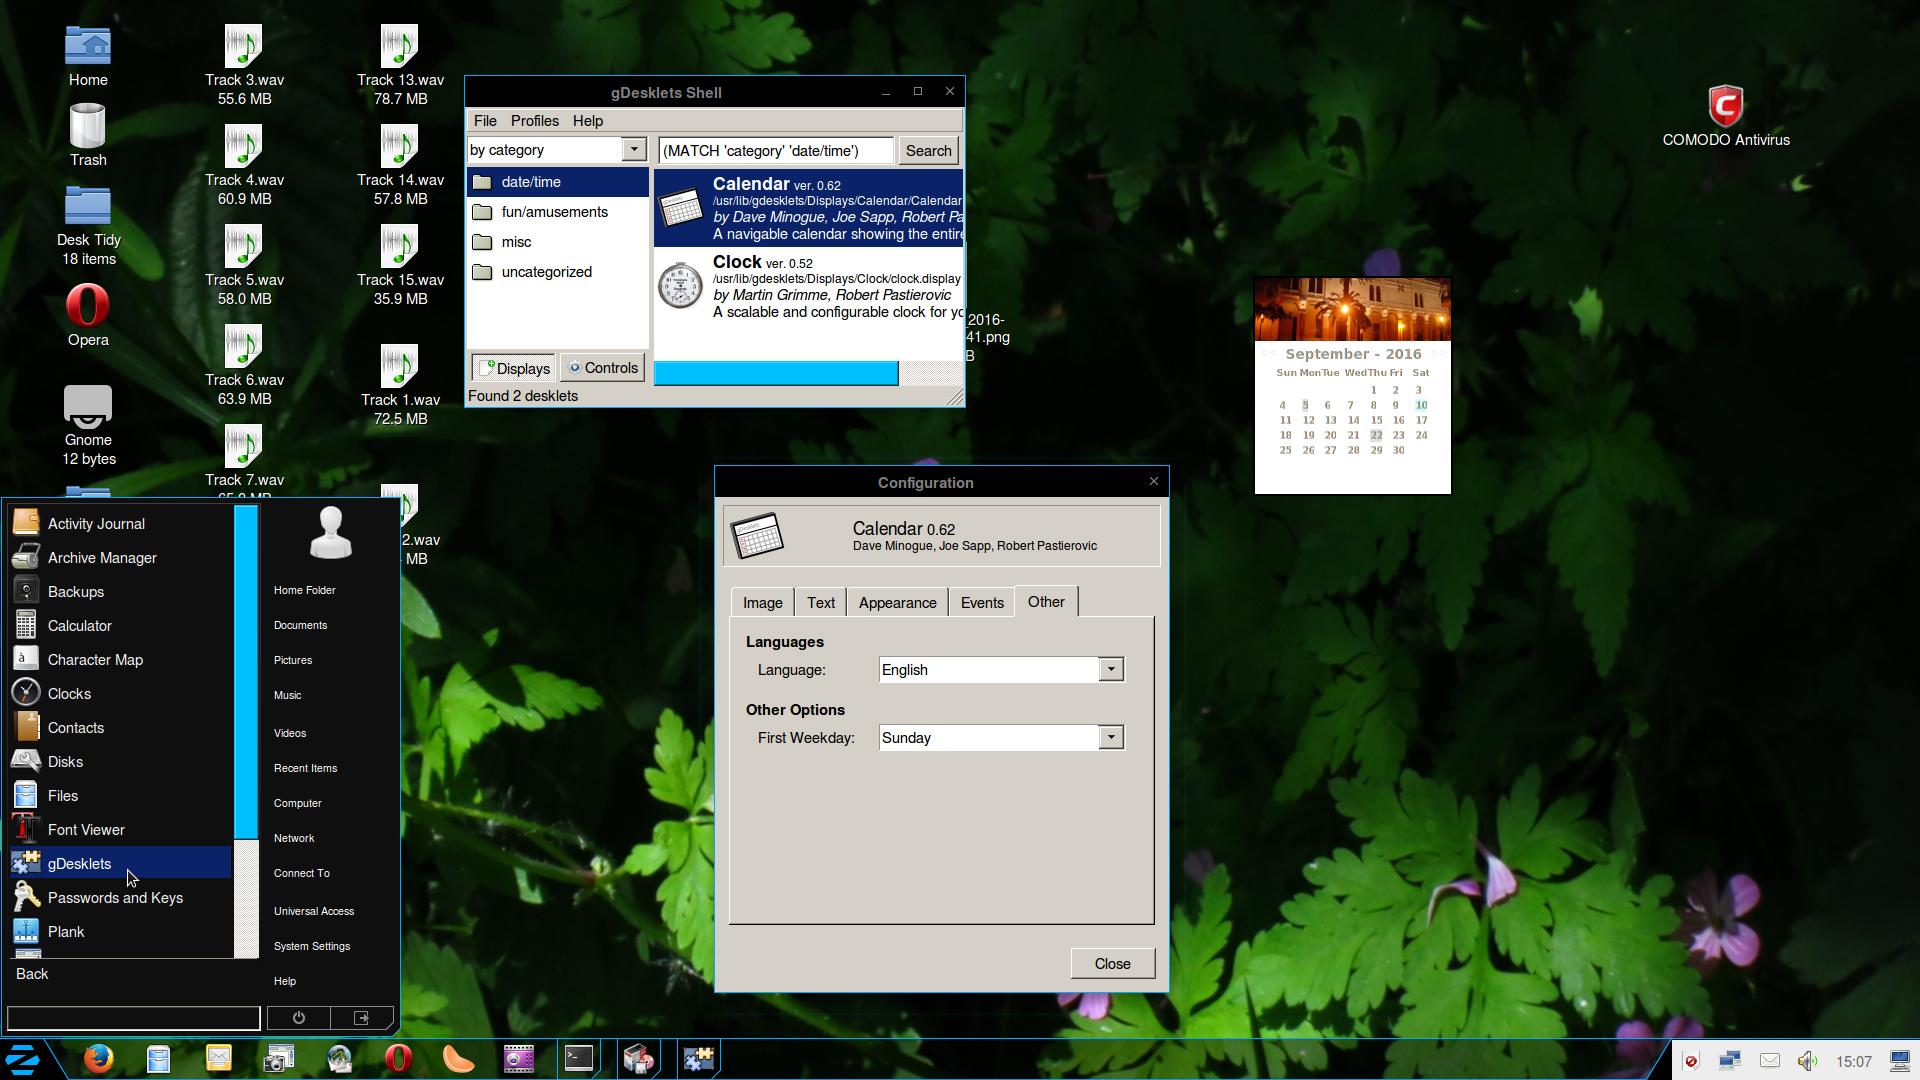This screenshot has width=1920, height=1080.
Task: Open the Profiles menu
Action: (534, 121)
